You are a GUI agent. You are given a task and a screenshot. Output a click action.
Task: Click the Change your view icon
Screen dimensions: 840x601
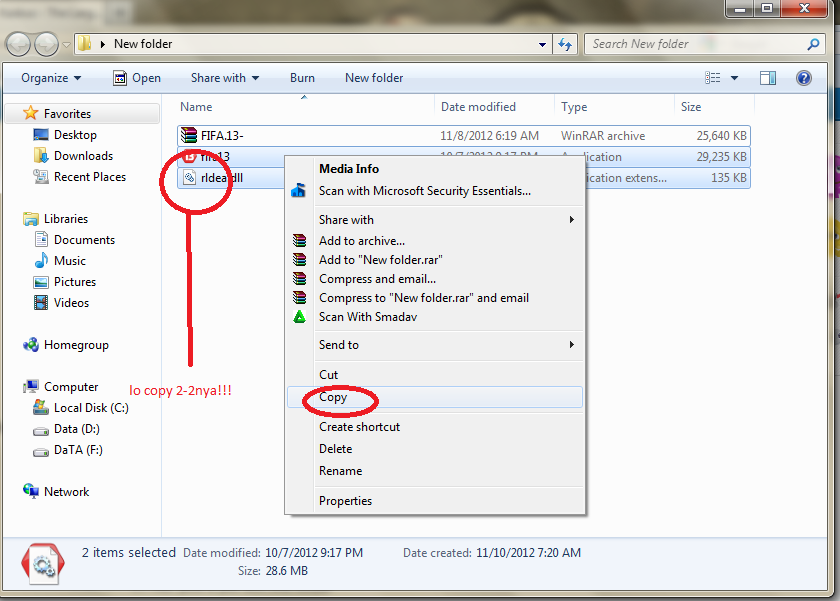(x=712, y=78)
